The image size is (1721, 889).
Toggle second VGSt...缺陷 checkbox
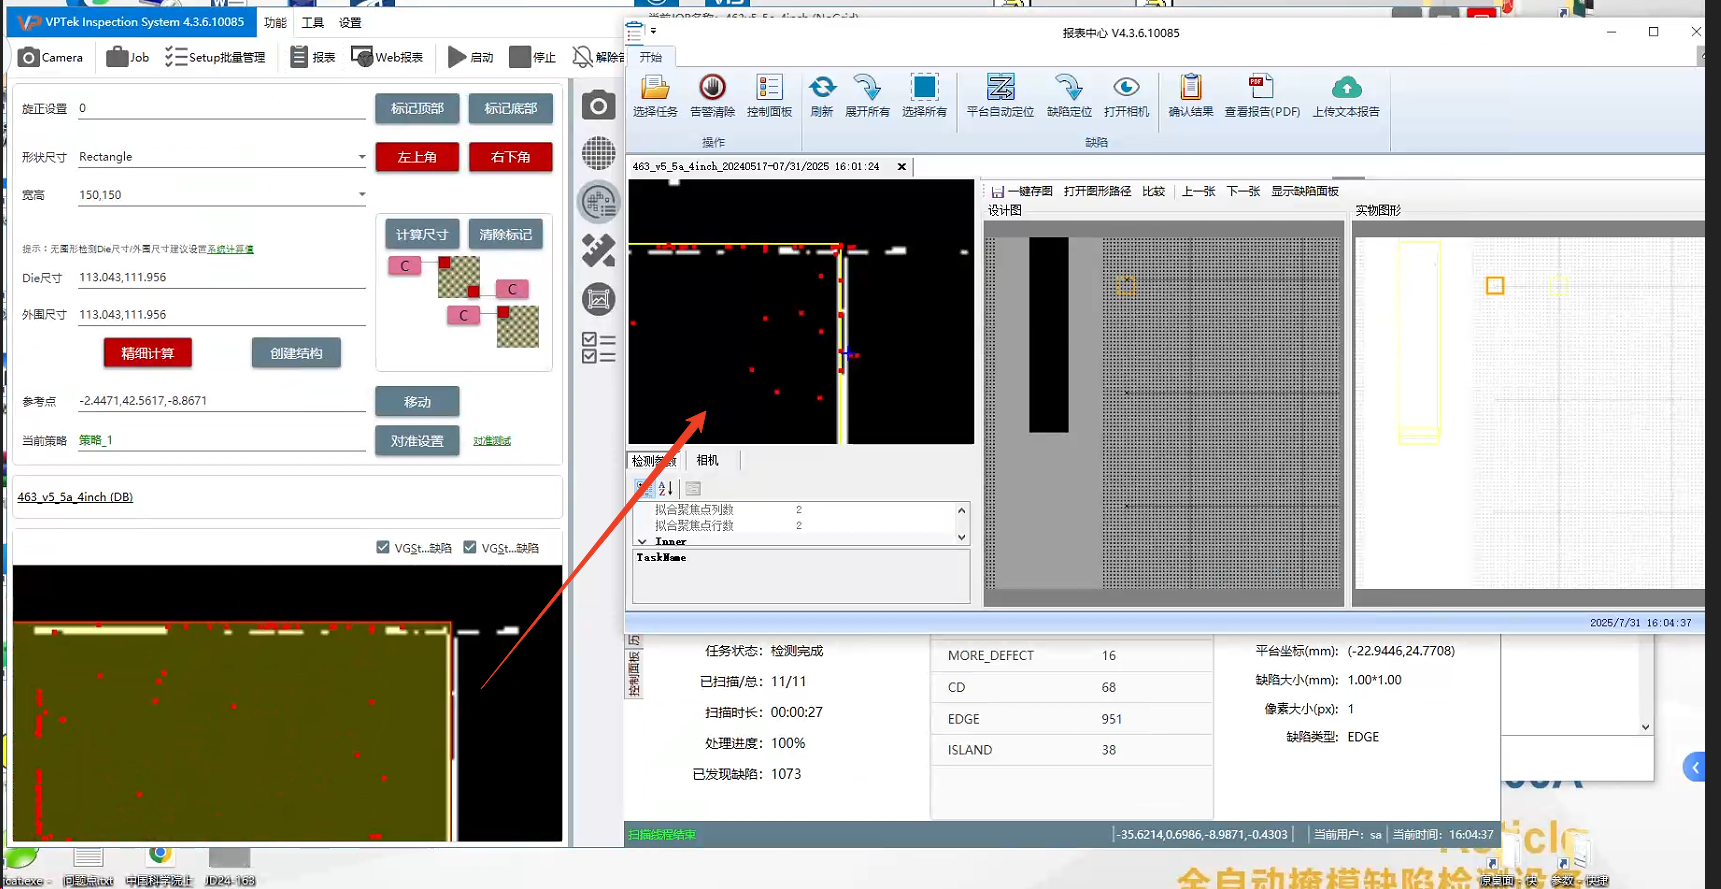pyautogui.click(x=470, y=548)
